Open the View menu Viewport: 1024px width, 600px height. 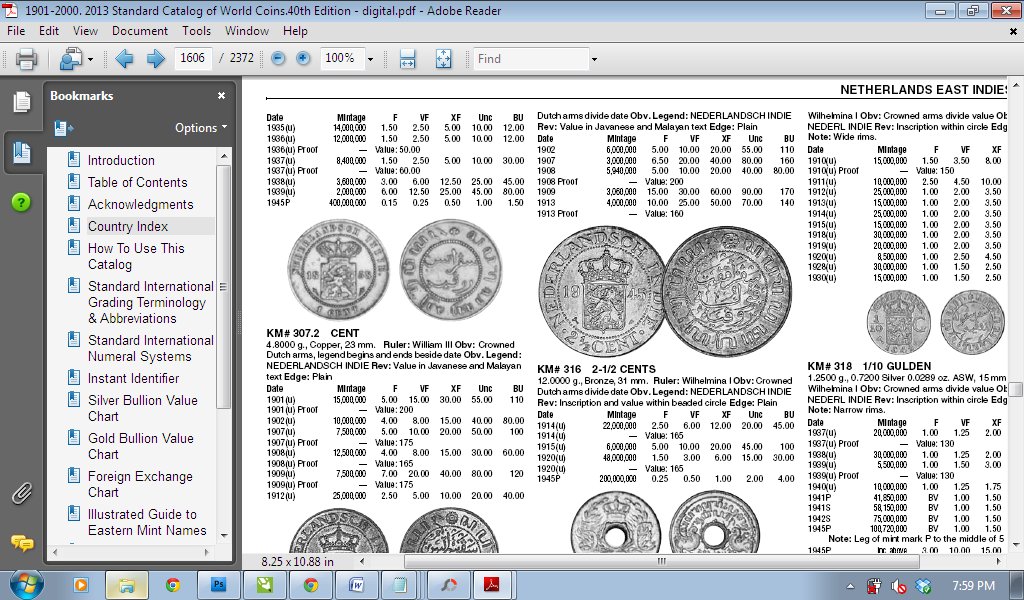[x=85, y=31]
